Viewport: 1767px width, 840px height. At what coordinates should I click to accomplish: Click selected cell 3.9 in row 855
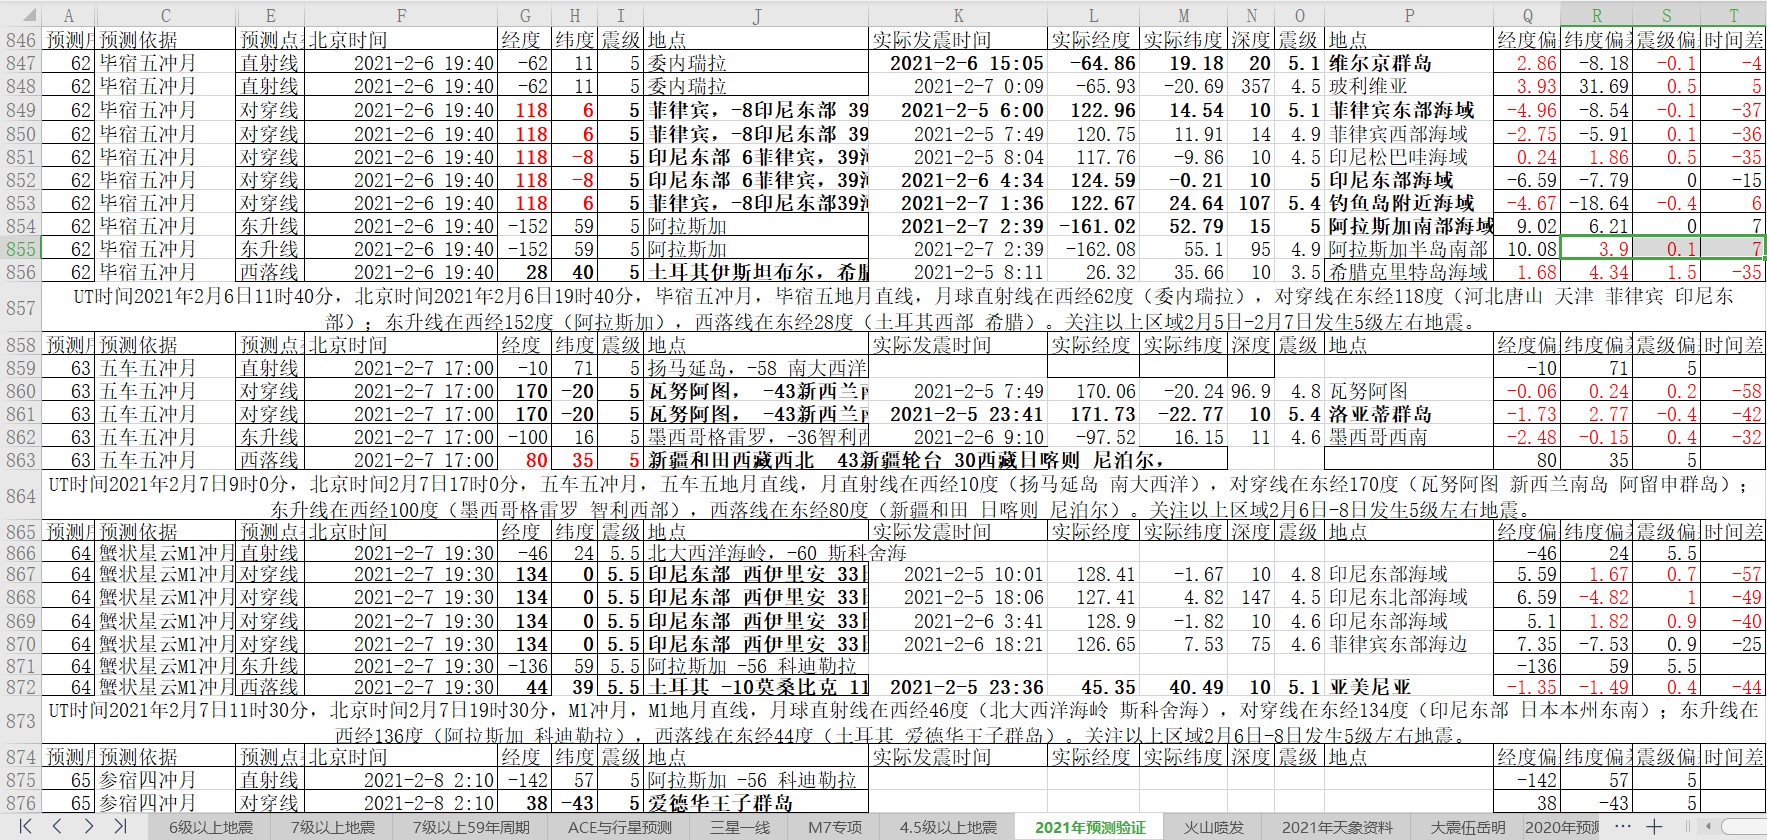(1597, 249)
